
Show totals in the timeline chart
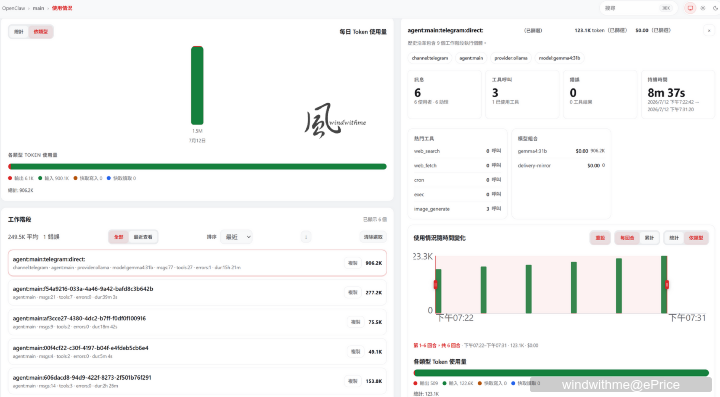(x=674, y=238)
